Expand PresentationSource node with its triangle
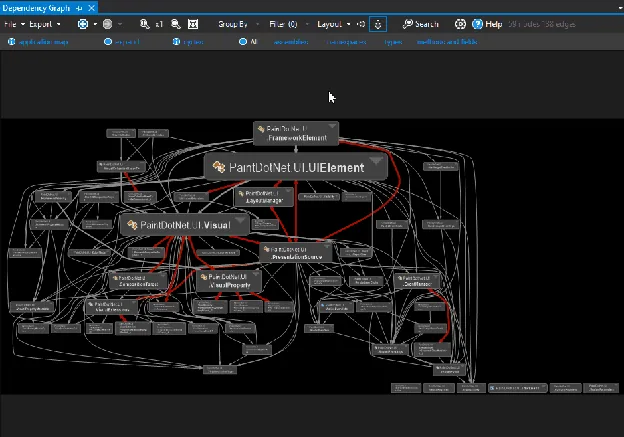This screenshot has height=437, width=624. click(x=327, y=247)
